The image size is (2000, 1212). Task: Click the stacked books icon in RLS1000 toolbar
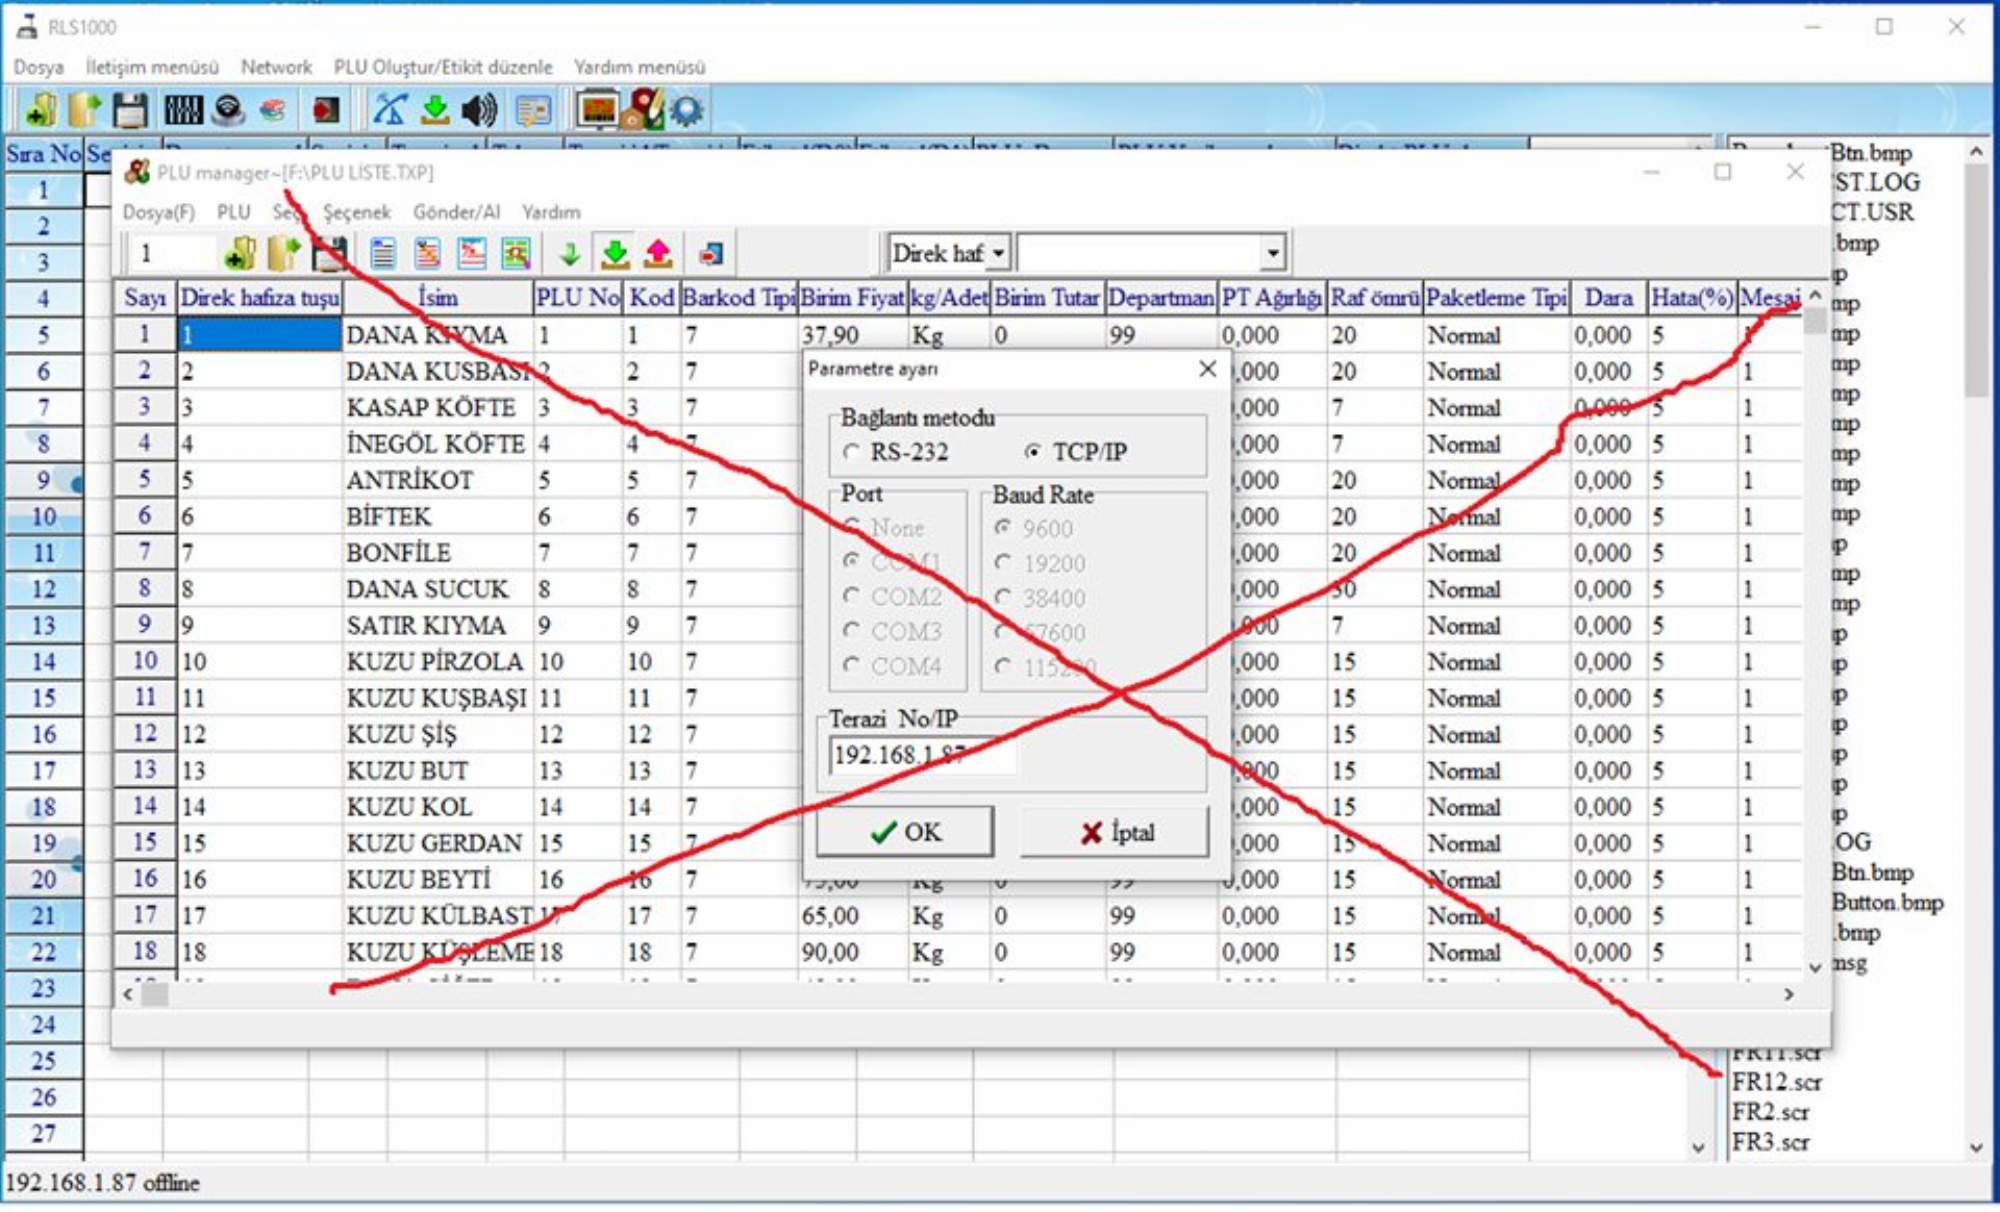coord(273,109)
